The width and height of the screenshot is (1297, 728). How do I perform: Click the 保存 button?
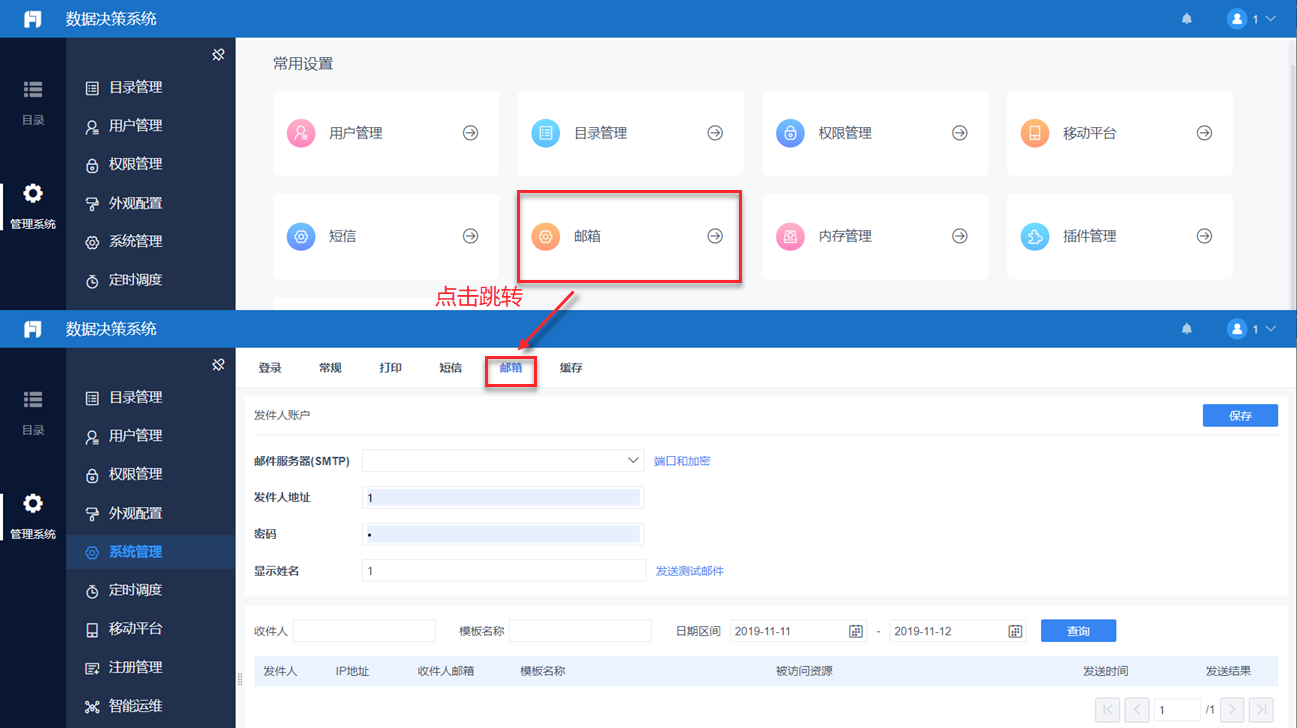pyautogui.click(x=1240, y=416)
